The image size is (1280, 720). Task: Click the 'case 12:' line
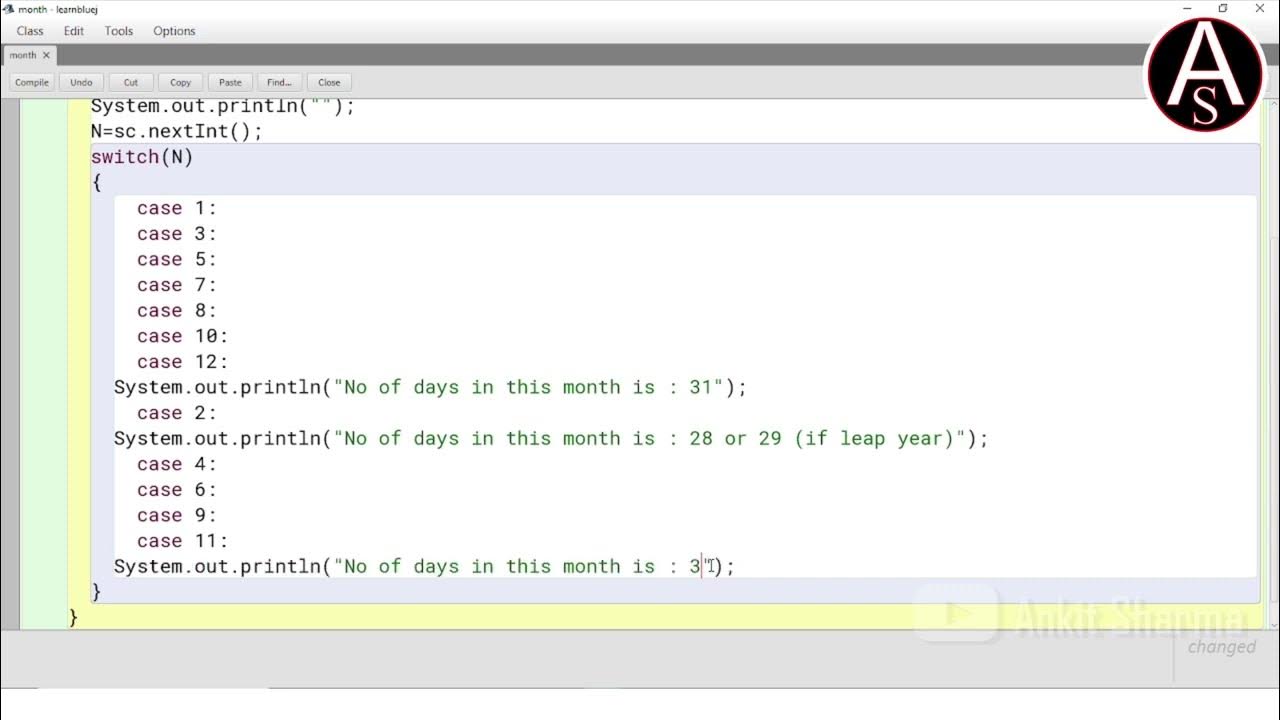pyautogui.click(x=183, y=362)
